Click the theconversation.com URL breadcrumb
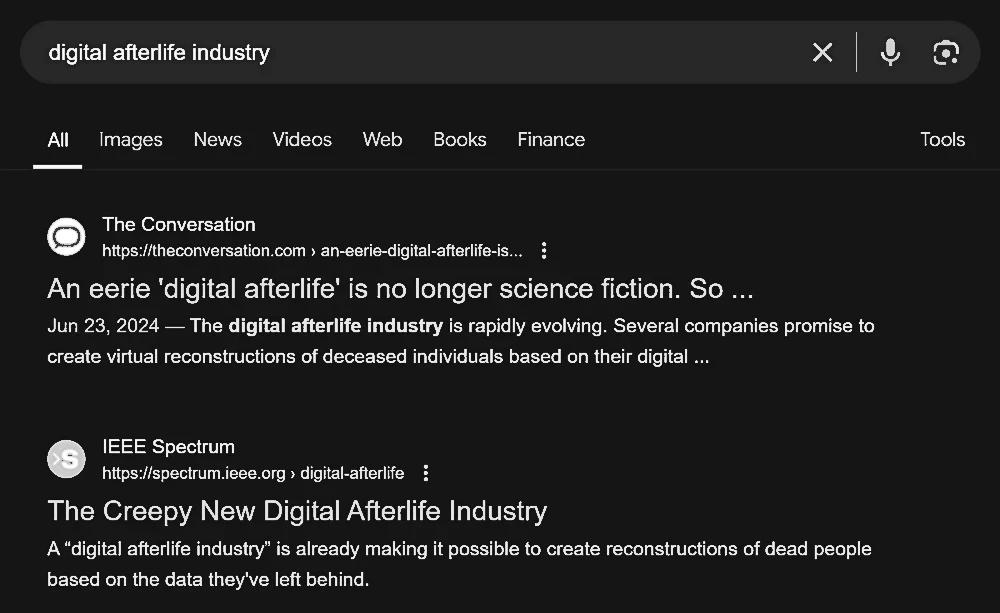 pos(312,251)
